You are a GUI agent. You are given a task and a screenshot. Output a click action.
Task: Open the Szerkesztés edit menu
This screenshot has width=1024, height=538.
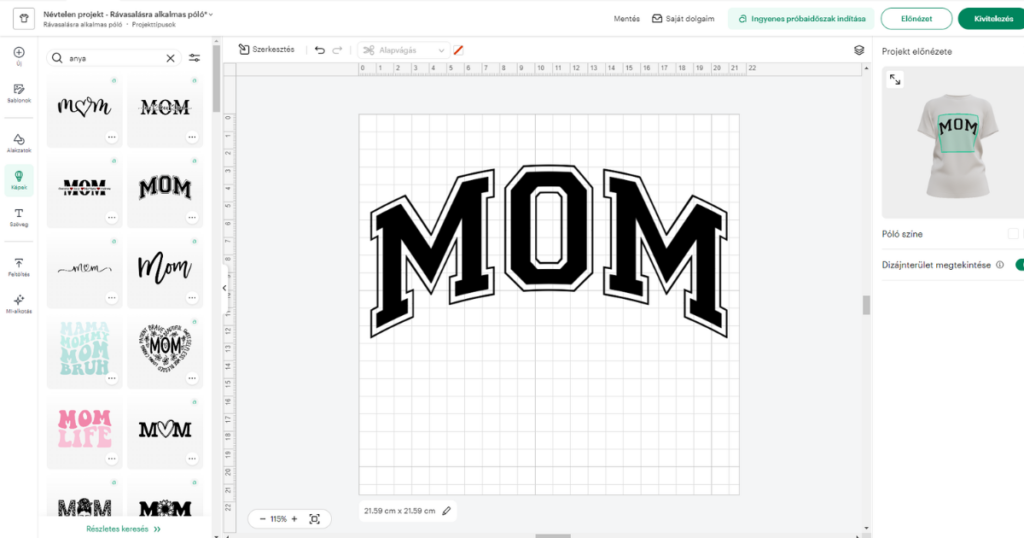tap(266, 49)
